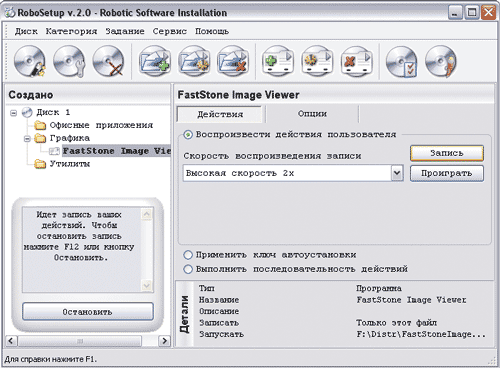Open the Диск menu

click(x=26, y=31)
